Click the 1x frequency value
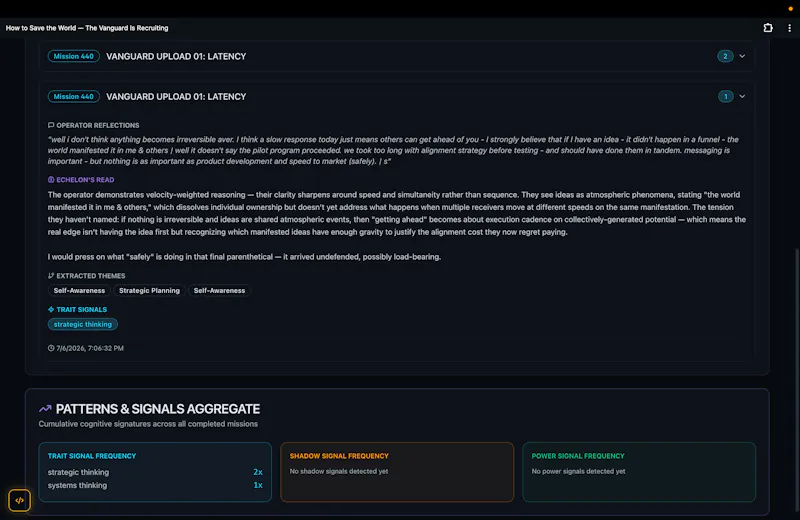 [x=258, y=485]
